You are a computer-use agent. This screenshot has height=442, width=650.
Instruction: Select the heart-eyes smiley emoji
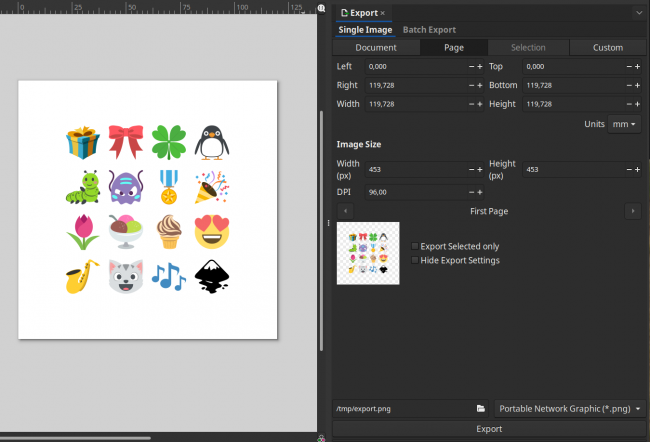click(212, 232)
